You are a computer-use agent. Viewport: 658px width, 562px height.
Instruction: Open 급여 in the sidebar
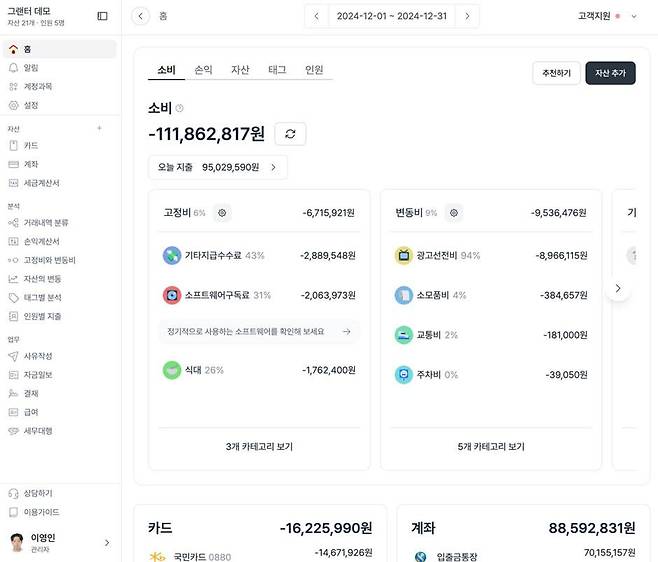[59, 412]
